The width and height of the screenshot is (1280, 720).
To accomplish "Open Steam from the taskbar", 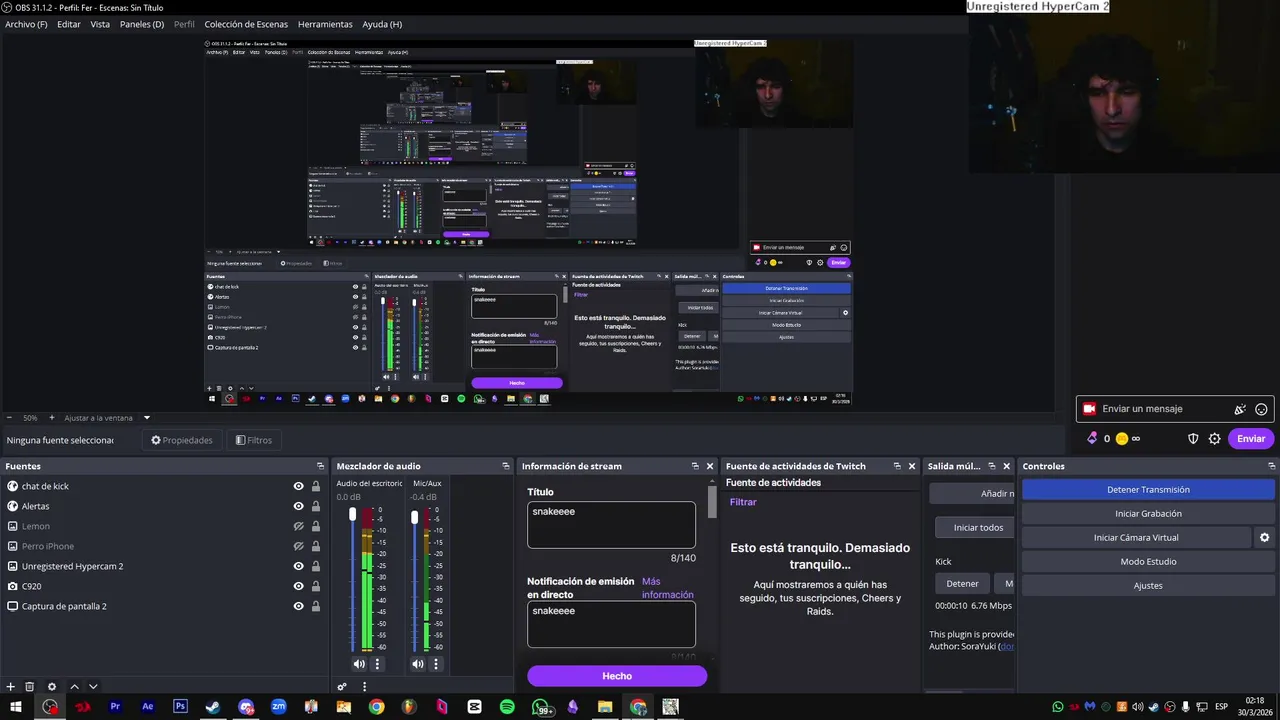I will point(213,707).
